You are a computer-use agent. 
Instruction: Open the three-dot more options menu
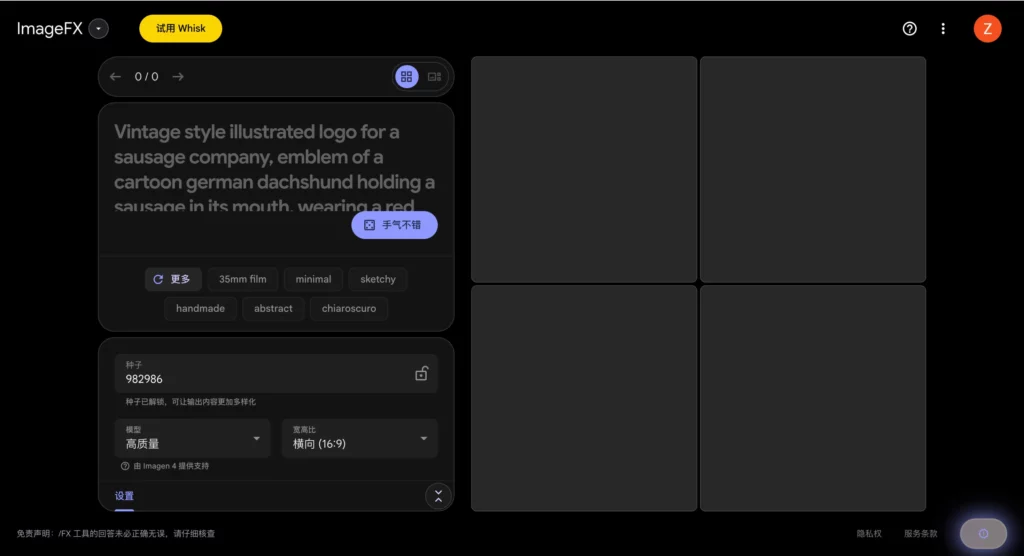click(x=943, y=29)
